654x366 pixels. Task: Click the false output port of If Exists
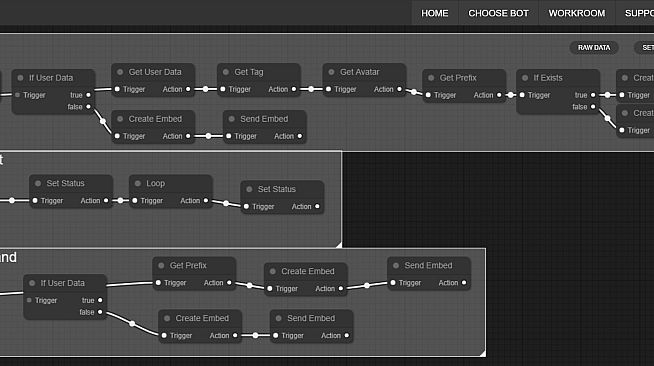[x=593, y=107]
